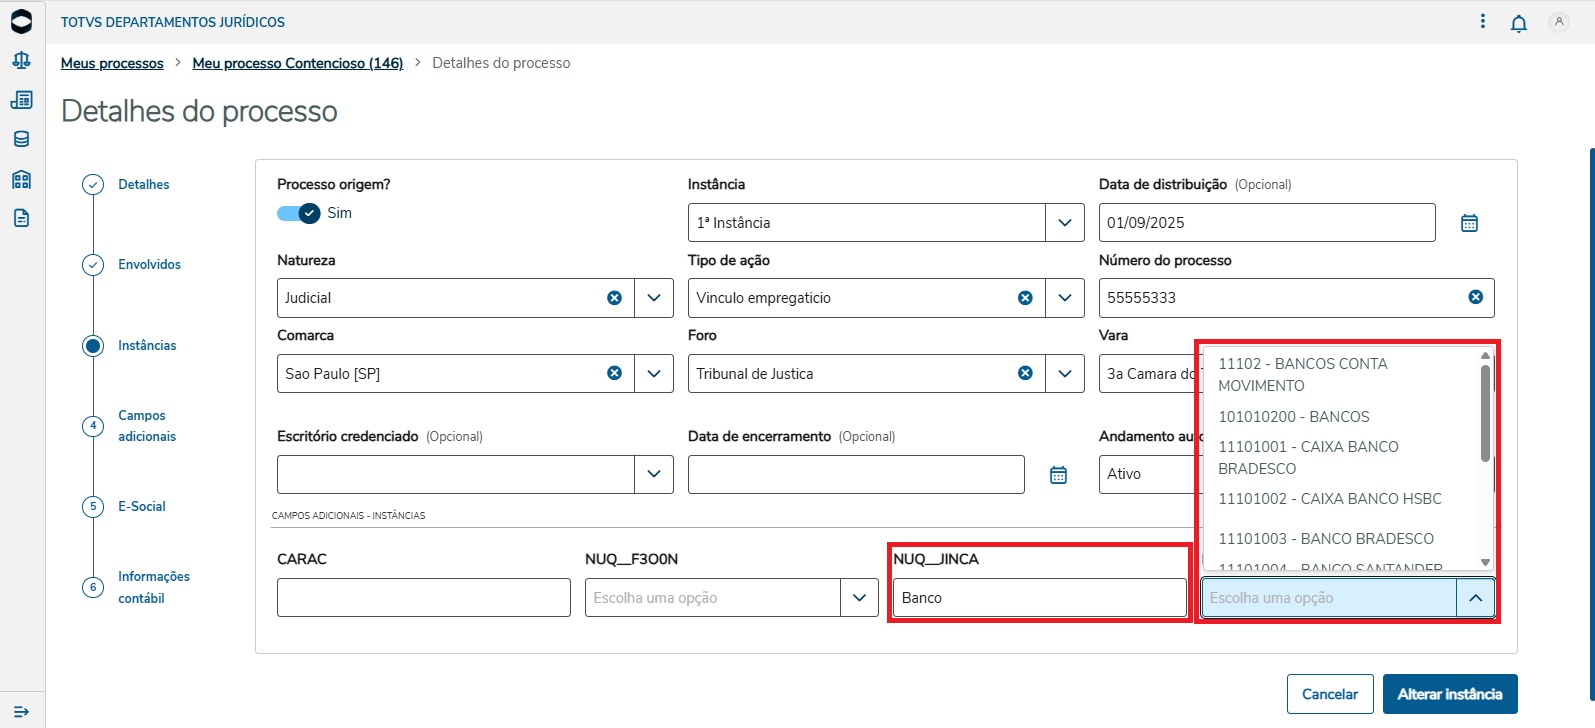Click the CARAC input field
The width and height of the screenshot is (1595, 728).
tap(423, 598)
